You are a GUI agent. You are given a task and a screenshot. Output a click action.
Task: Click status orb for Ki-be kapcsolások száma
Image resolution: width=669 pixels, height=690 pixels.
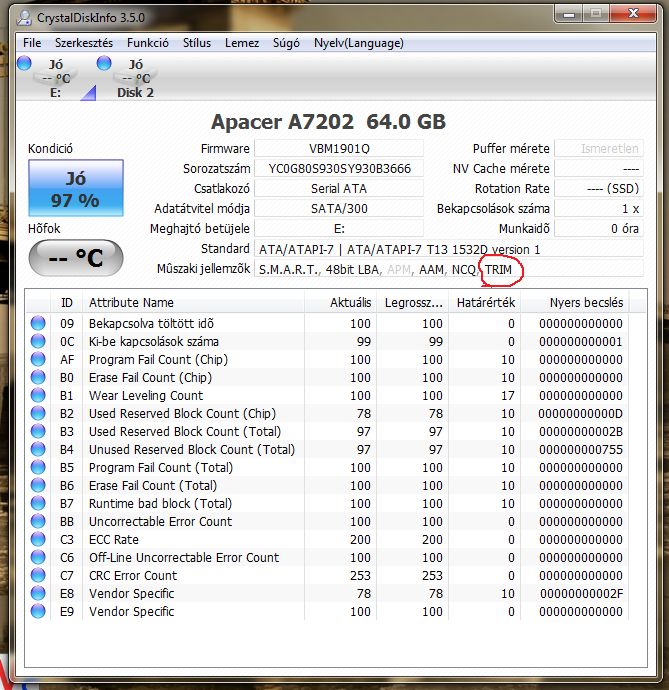(38, 341)
